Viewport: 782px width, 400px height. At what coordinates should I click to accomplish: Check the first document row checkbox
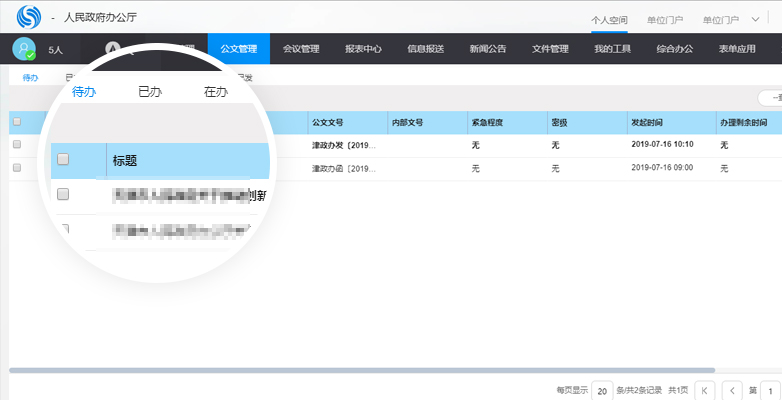click(16, 145)
